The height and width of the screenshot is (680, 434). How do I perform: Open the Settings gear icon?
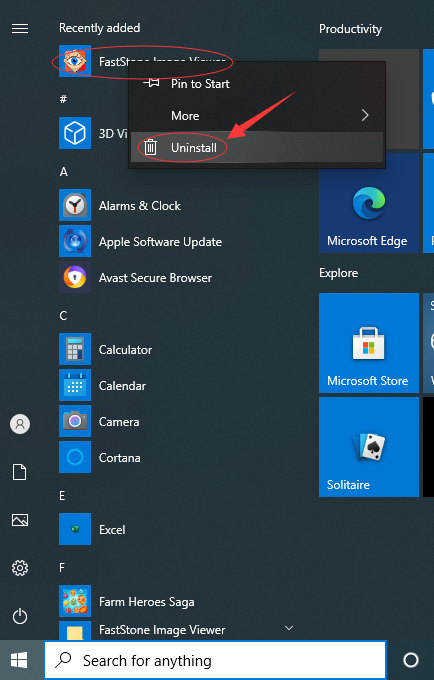(20, 568)
